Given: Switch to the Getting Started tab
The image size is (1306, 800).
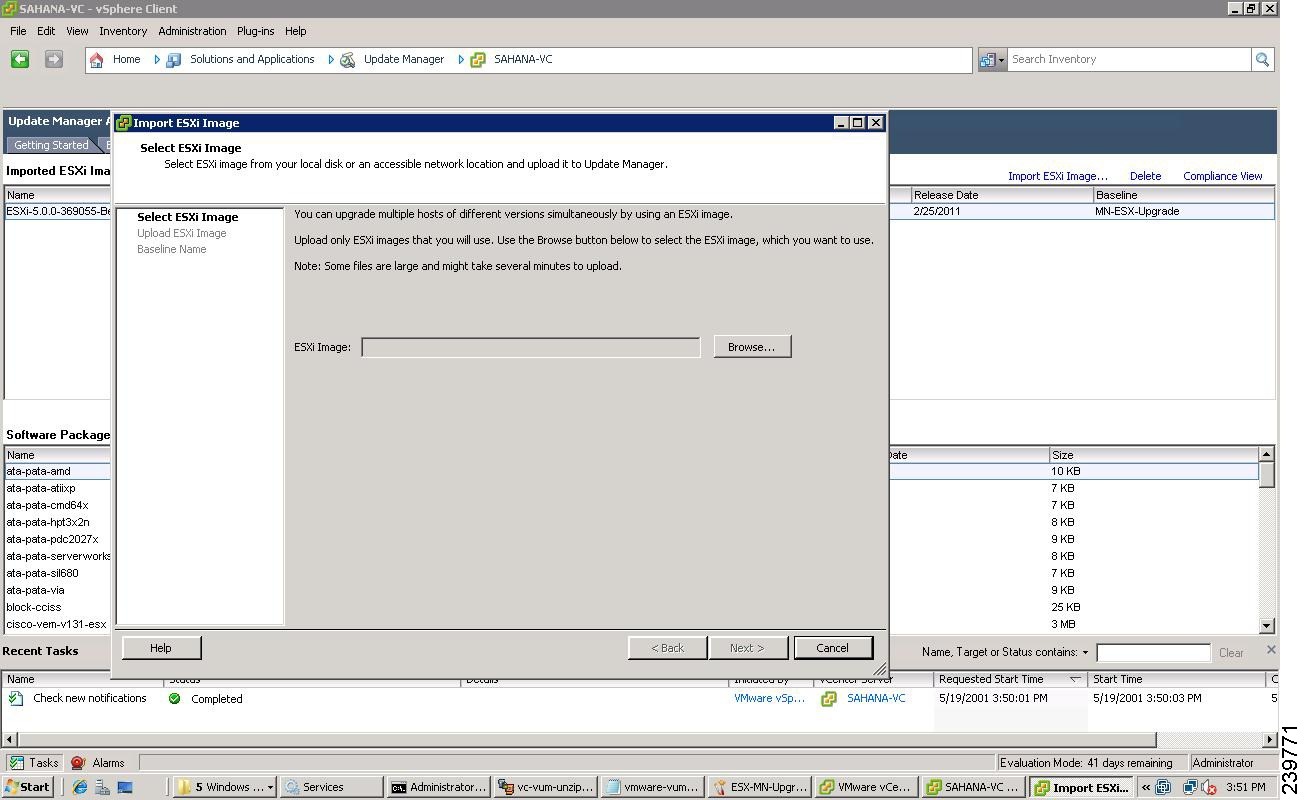Looking at the screenshot, I should tap(51, 146).
